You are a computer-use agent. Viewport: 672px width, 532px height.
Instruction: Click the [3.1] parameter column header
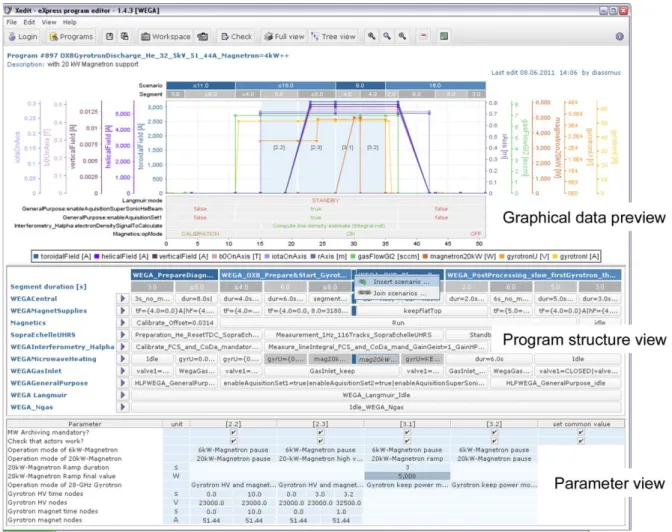click(x=407, y=424)
